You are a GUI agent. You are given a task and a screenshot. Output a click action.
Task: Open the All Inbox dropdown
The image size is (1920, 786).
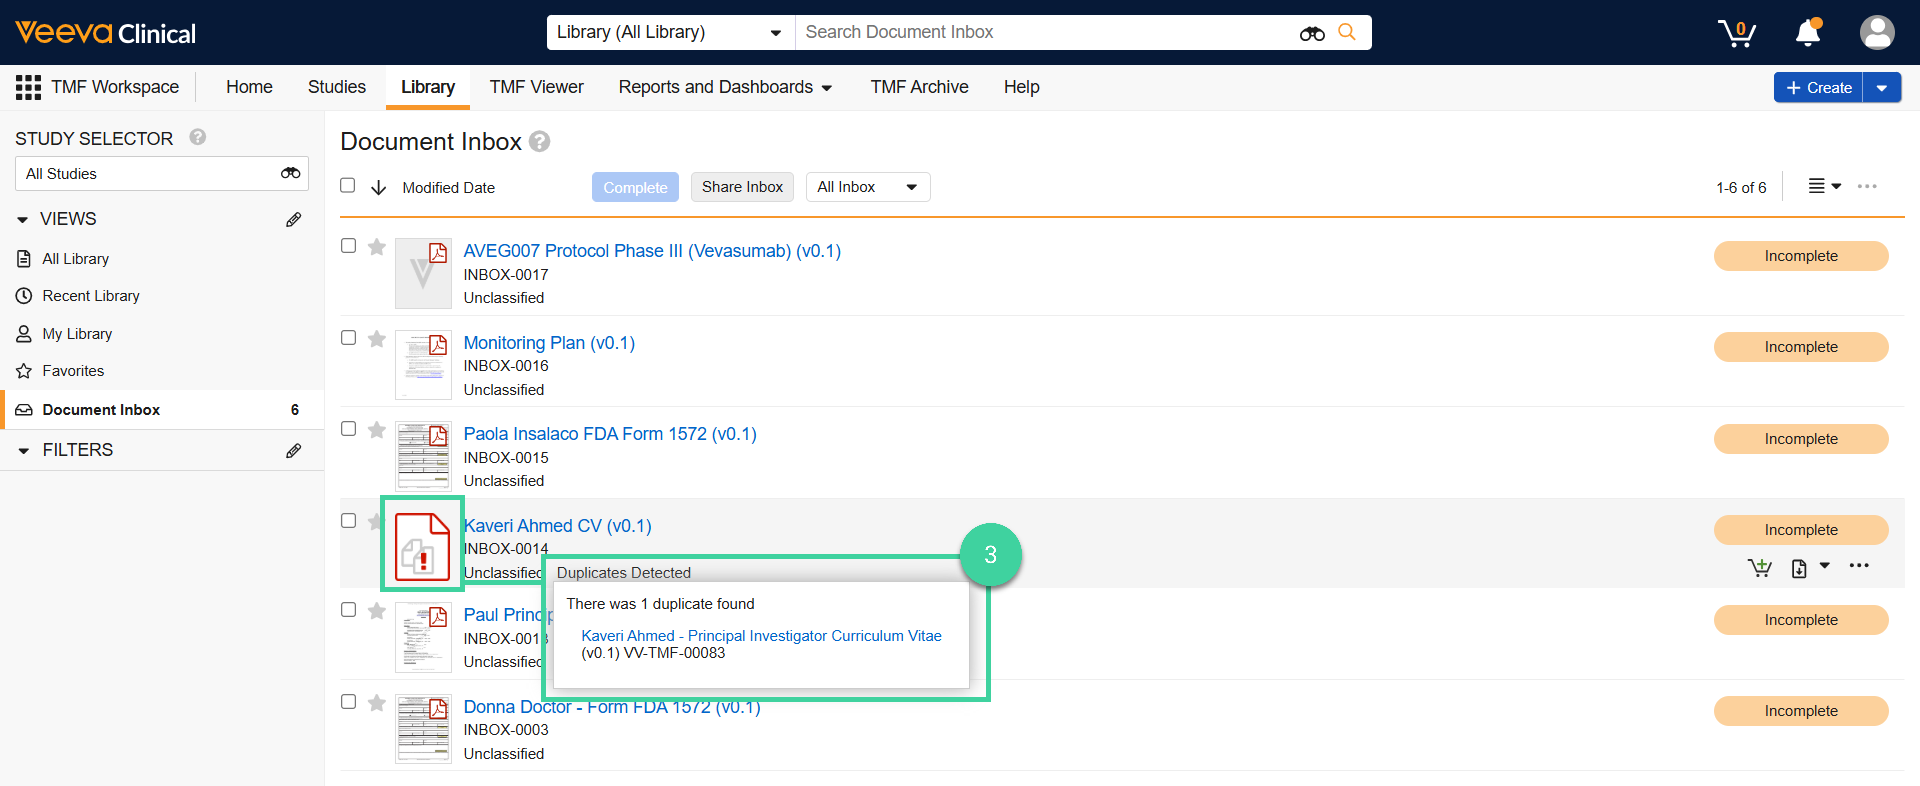(867, 187)
